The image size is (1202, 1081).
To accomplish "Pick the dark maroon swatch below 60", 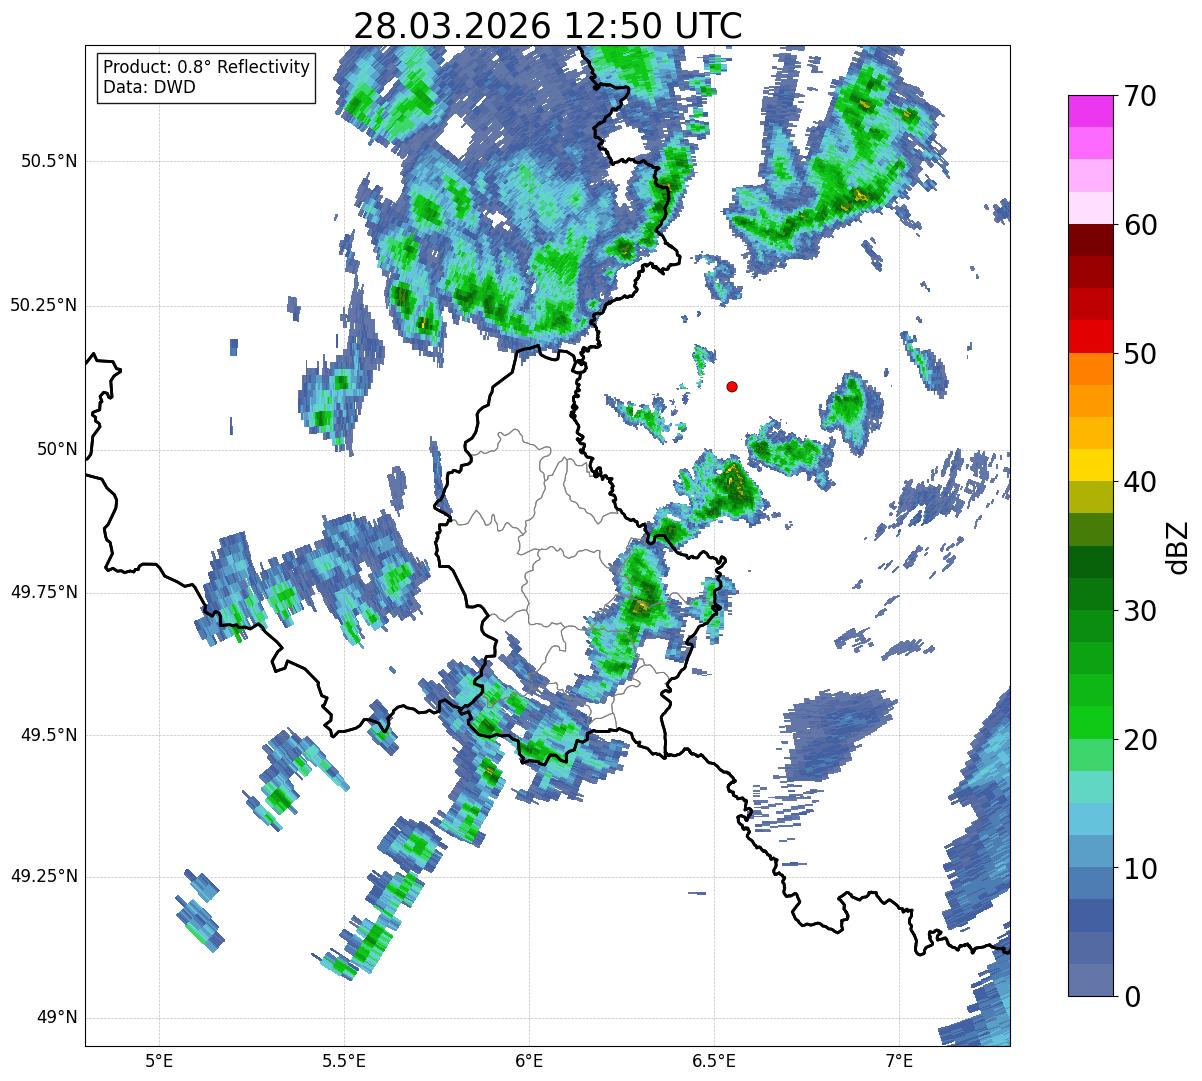I will (1091, 240).
